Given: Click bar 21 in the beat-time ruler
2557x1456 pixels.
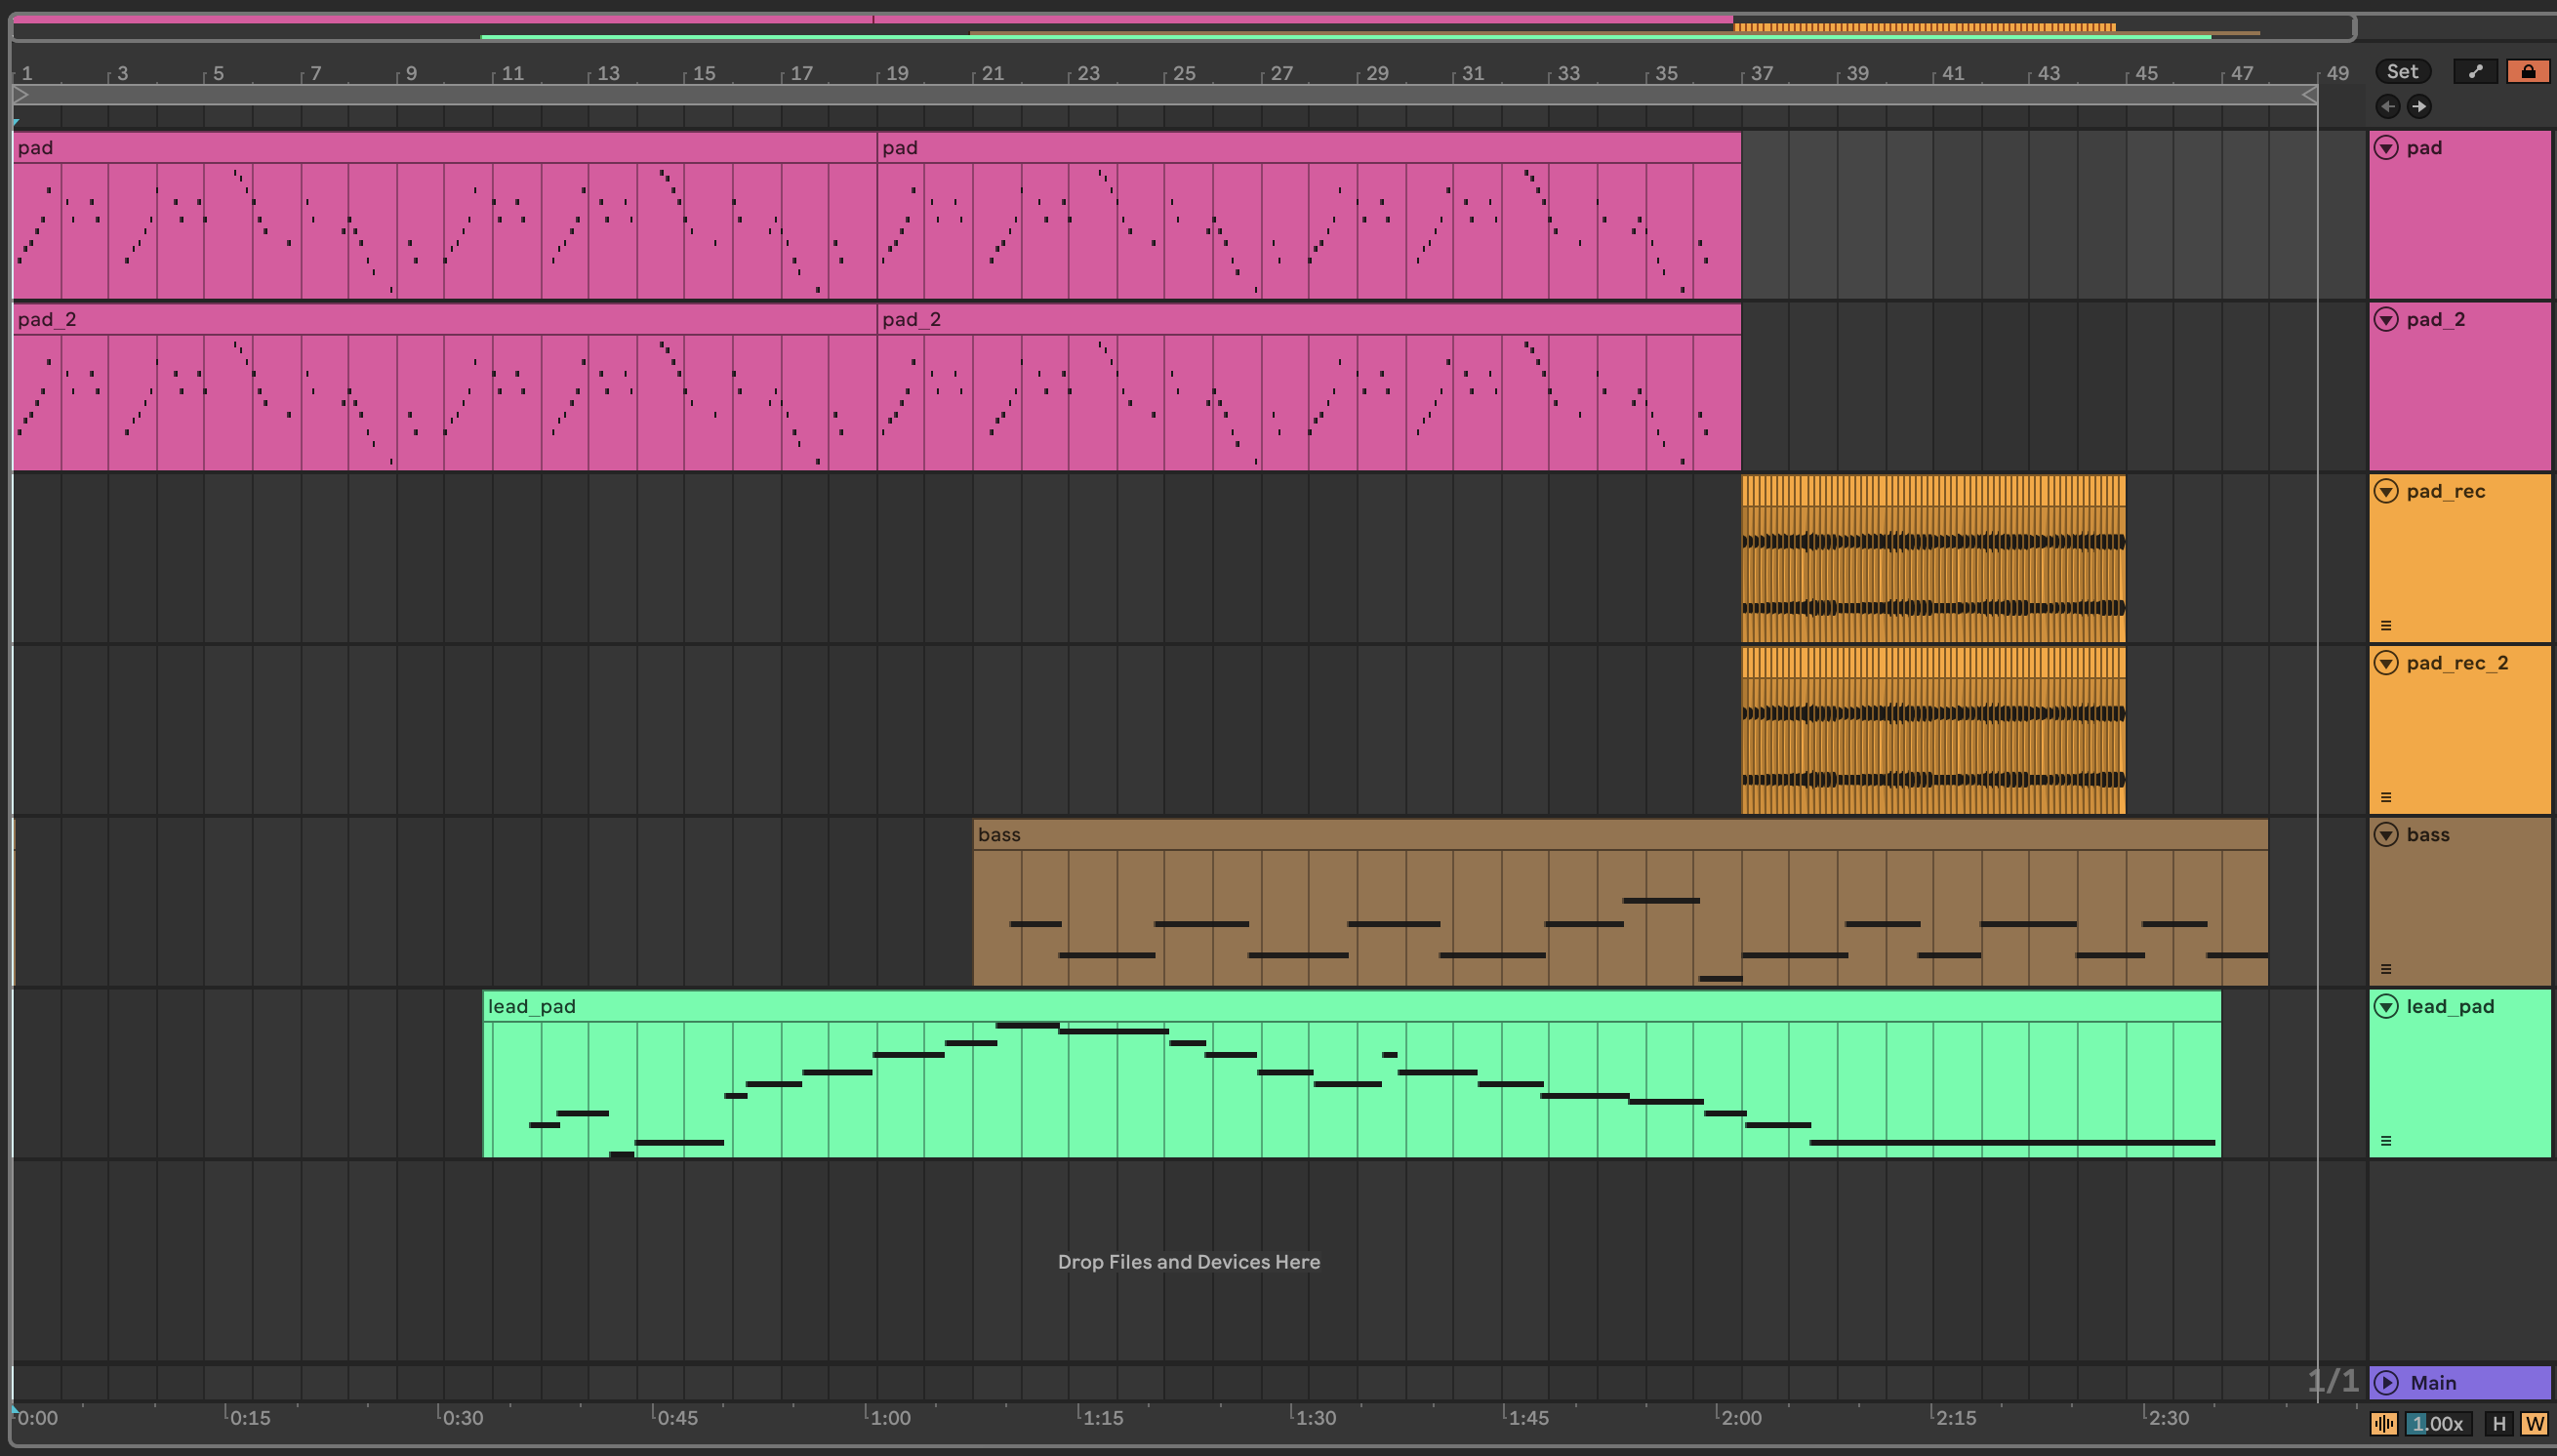Looking at the screenshot, I should click(x=992, y=73).
